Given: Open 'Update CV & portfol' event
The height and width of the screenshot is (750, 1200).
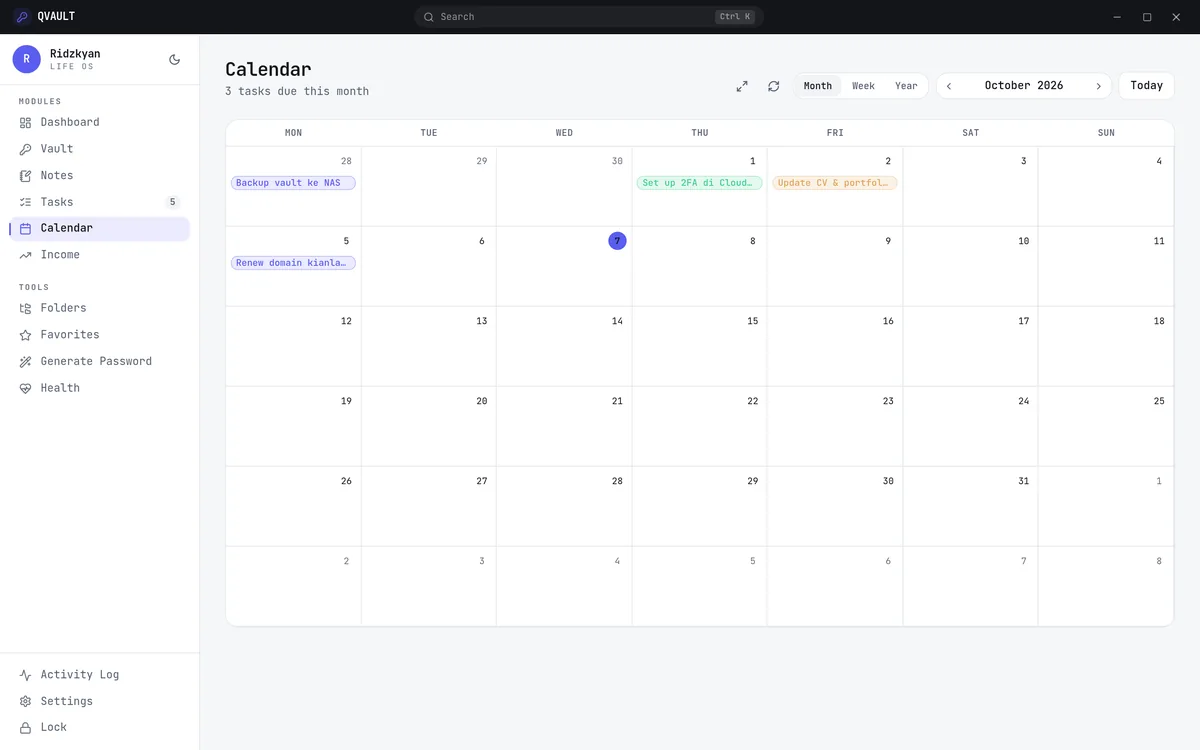Looking at the screenshot, I should pyautogui.click(x=835, y=183).
